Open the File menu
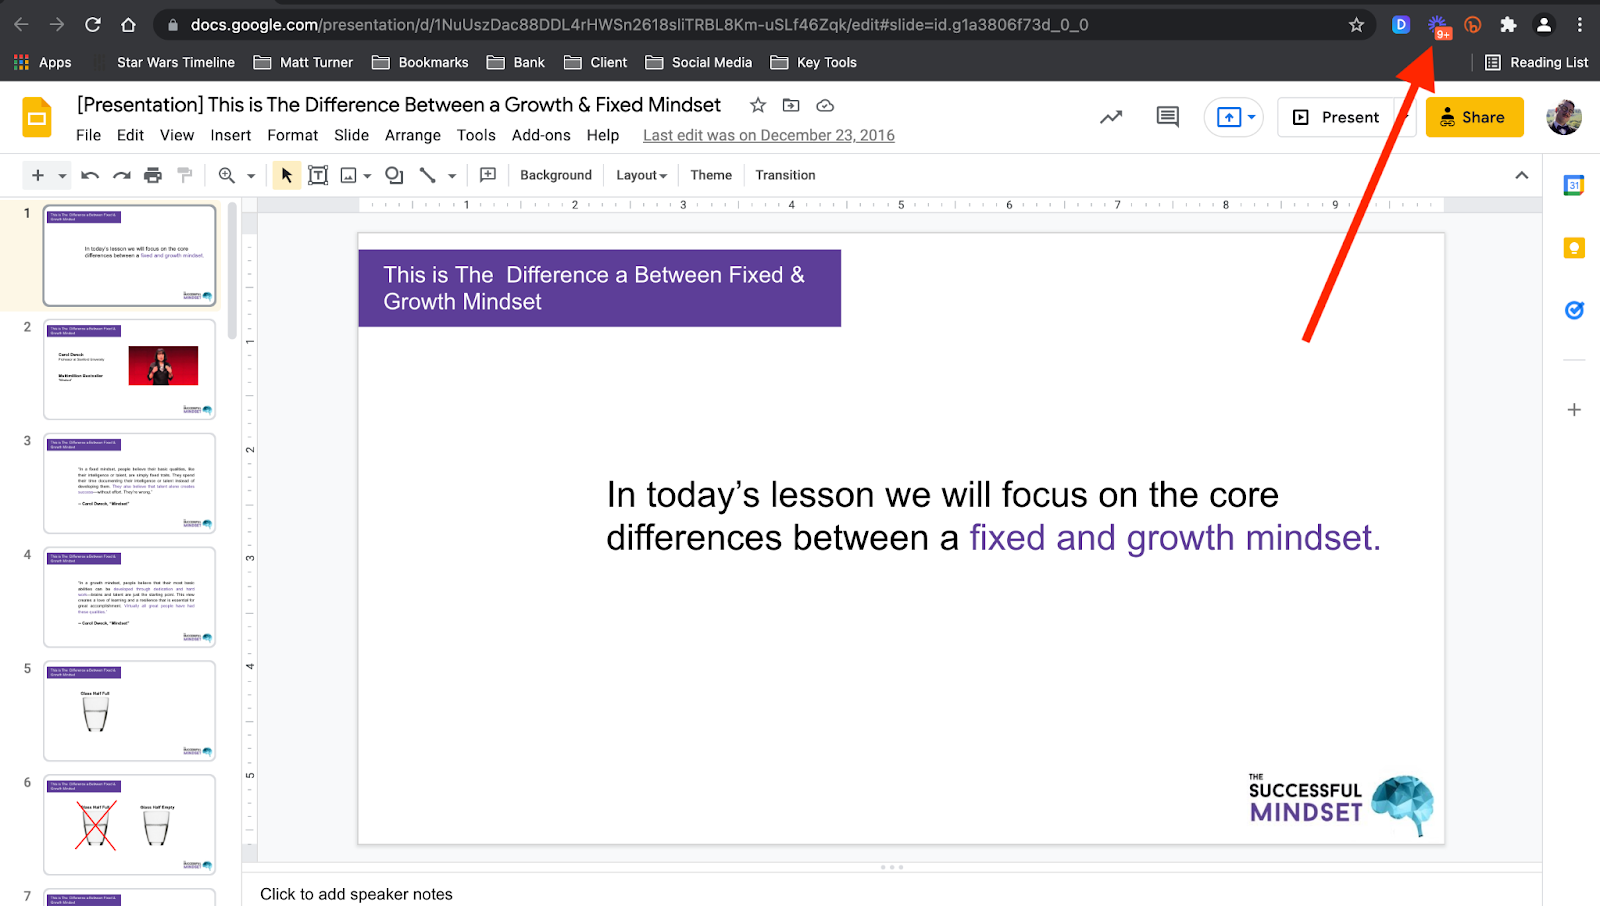 pyautogui.click(x=89, y=135)
